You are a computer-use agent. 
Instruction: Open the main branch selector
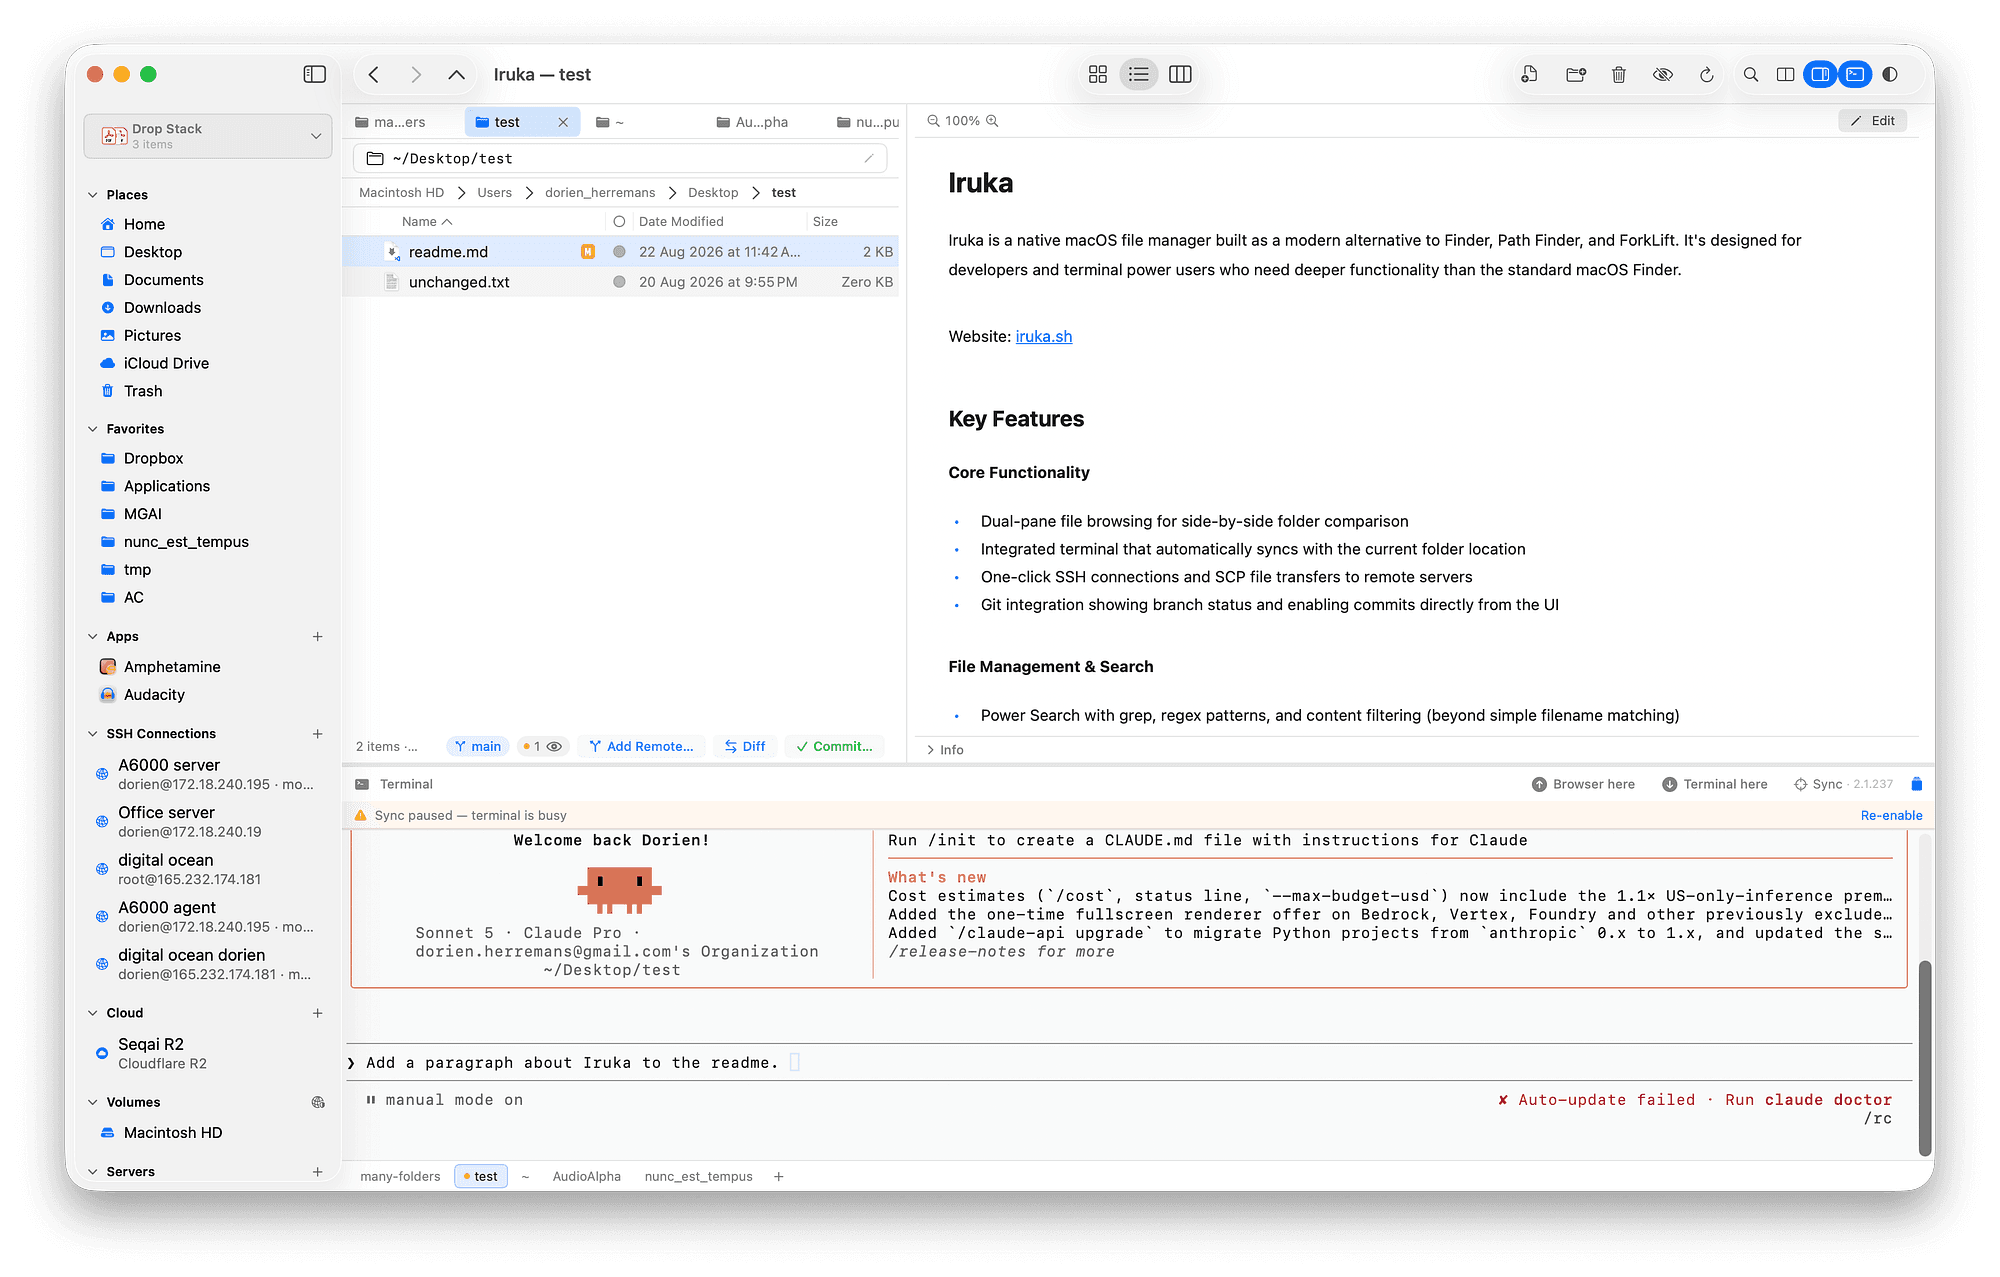coord(478,747)
